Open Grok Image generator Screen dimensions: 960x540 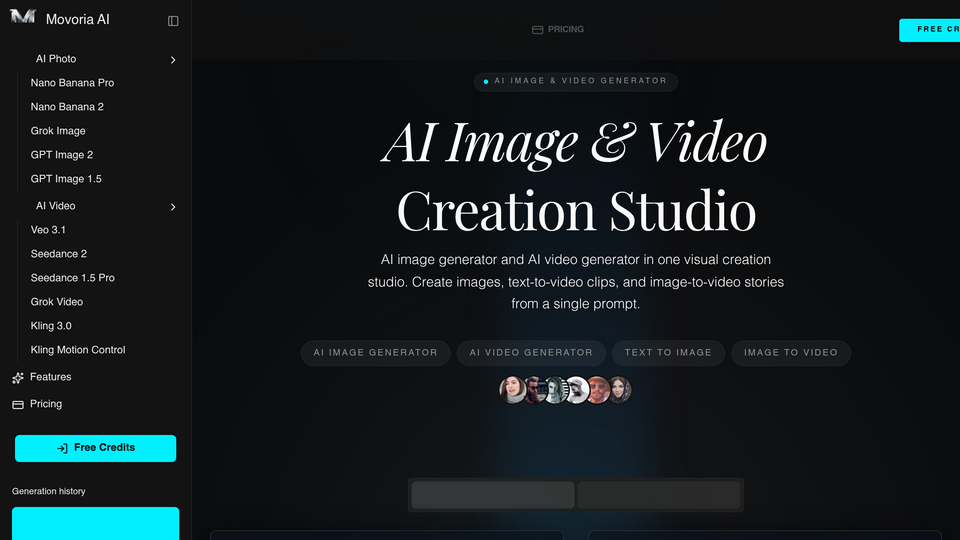(58, 131)
